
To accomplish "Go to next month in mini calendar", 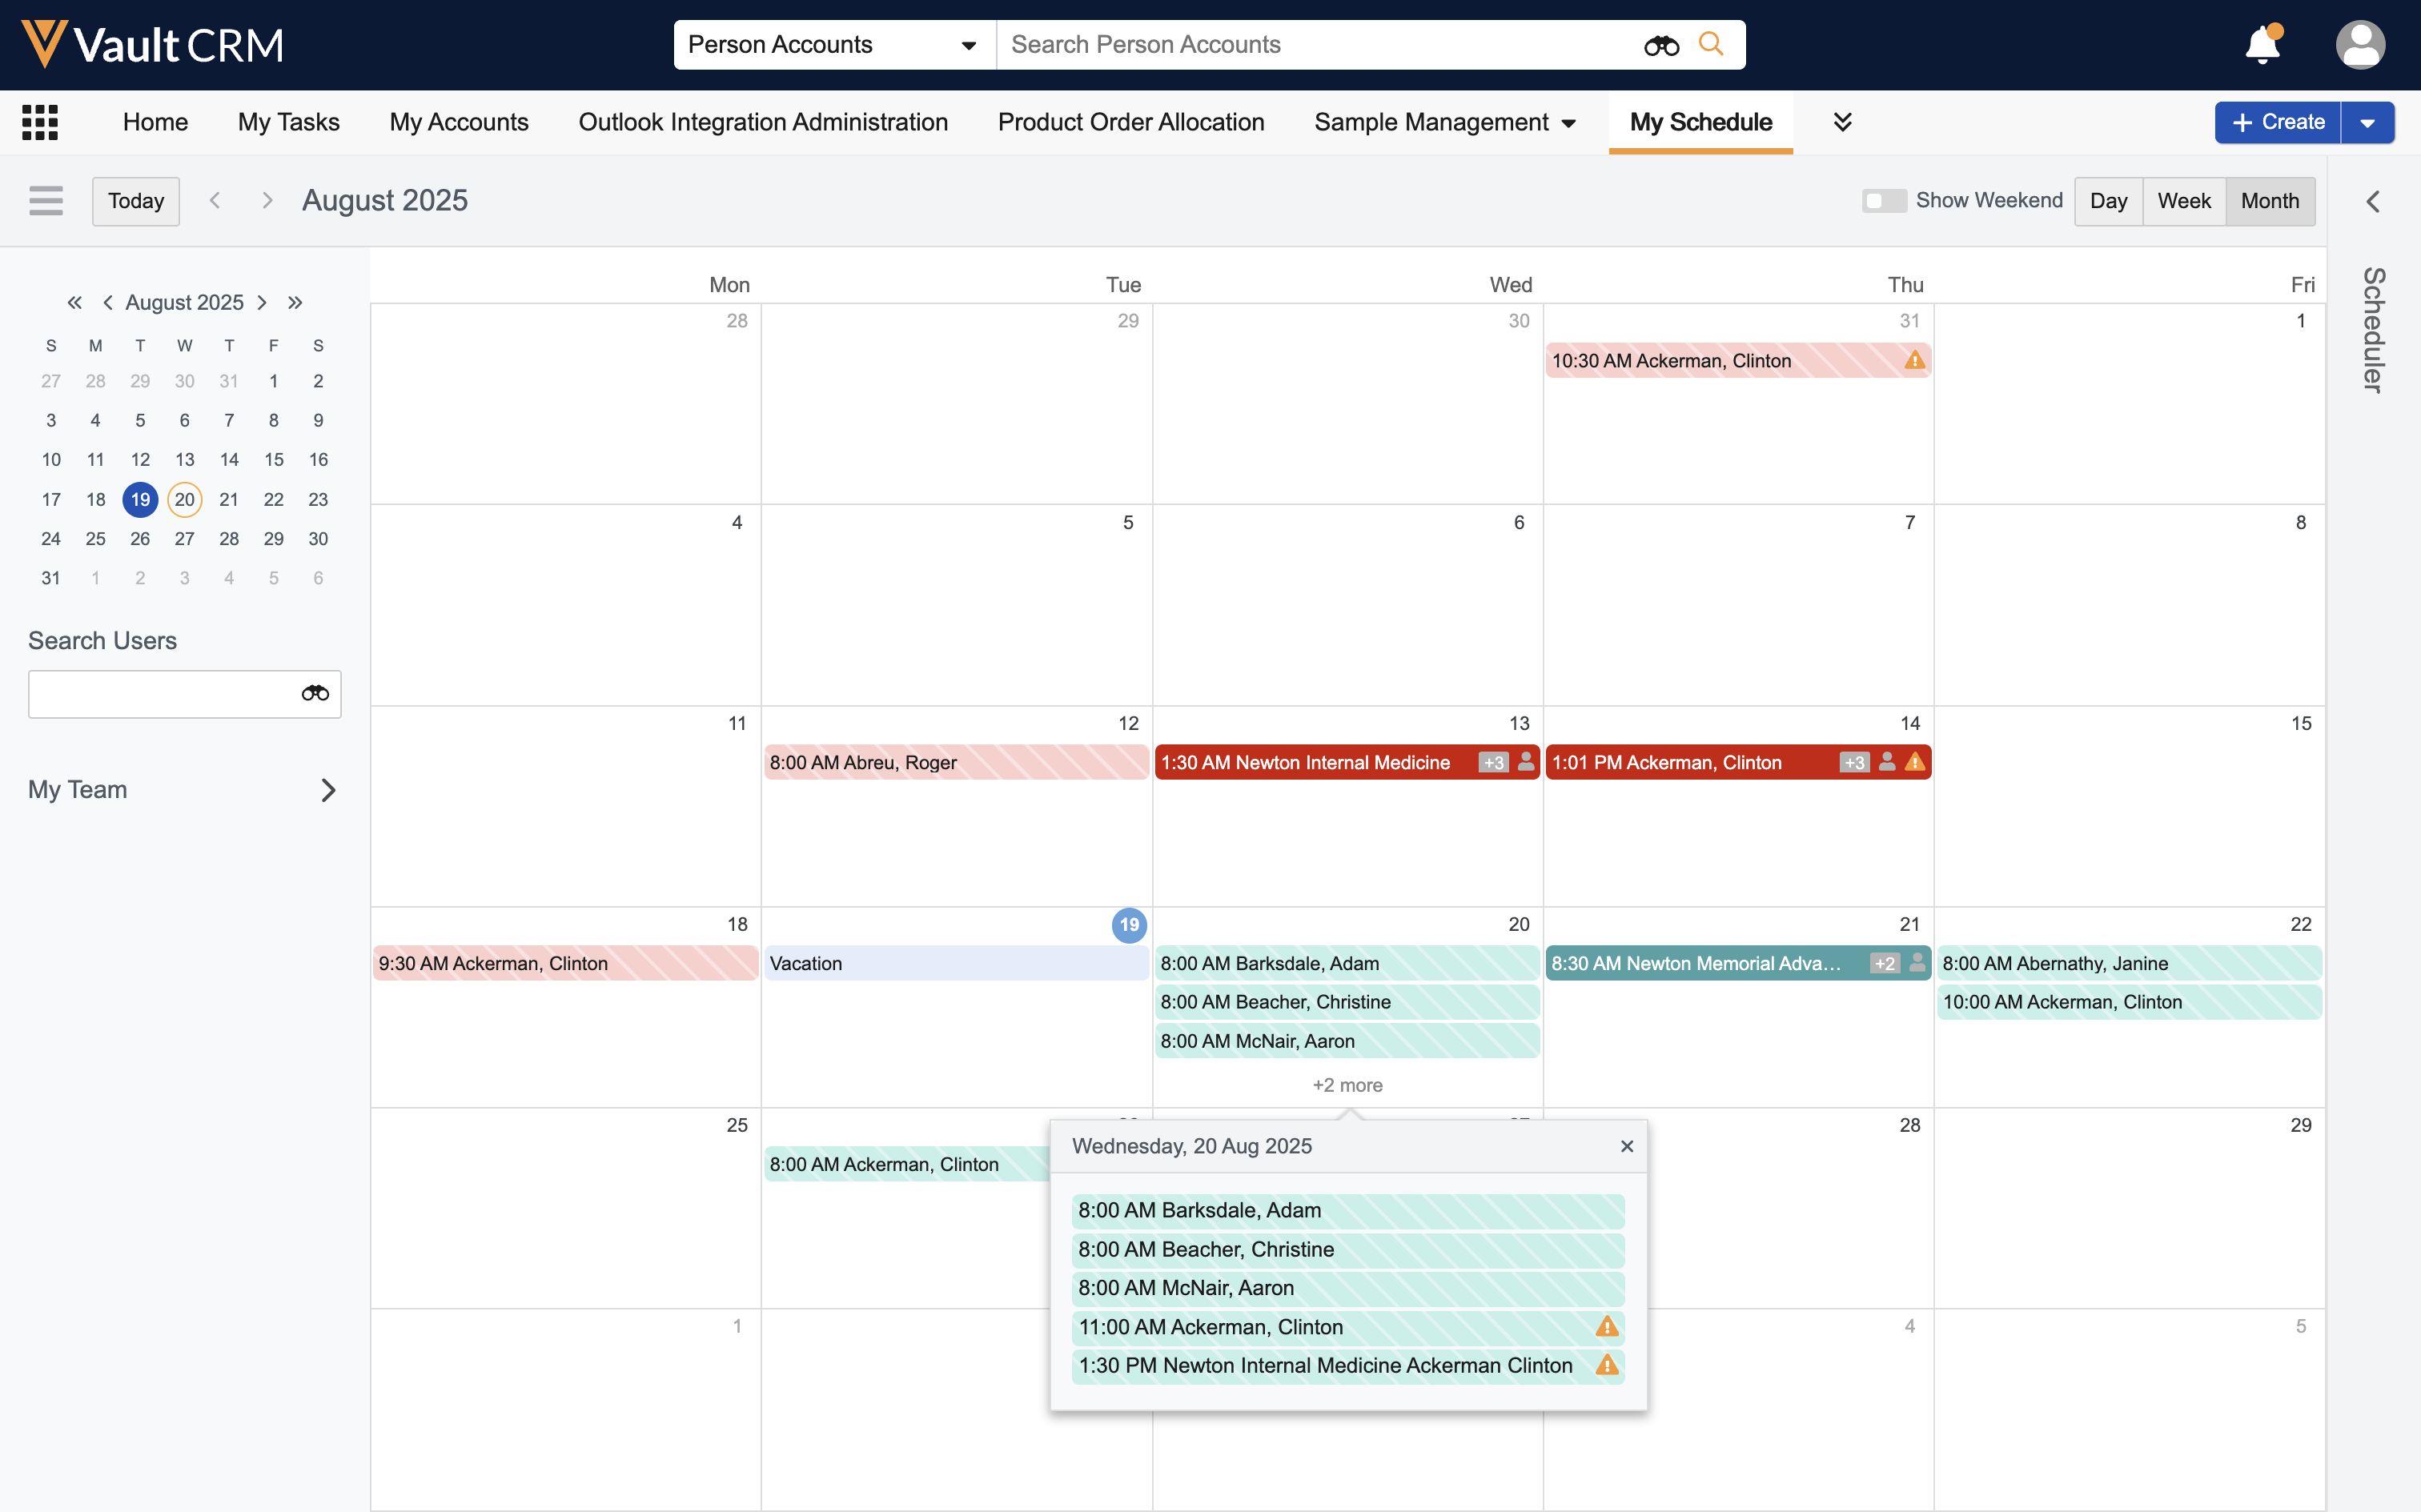I will coord(262,302).
